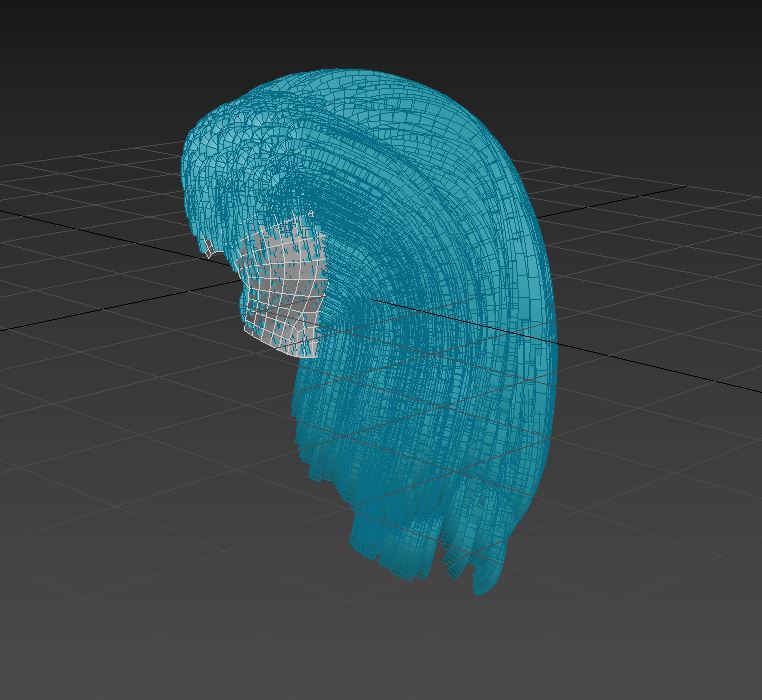Click the grid floor right of the model
This screenshot has width=762, height=700.
click(650, 450)
